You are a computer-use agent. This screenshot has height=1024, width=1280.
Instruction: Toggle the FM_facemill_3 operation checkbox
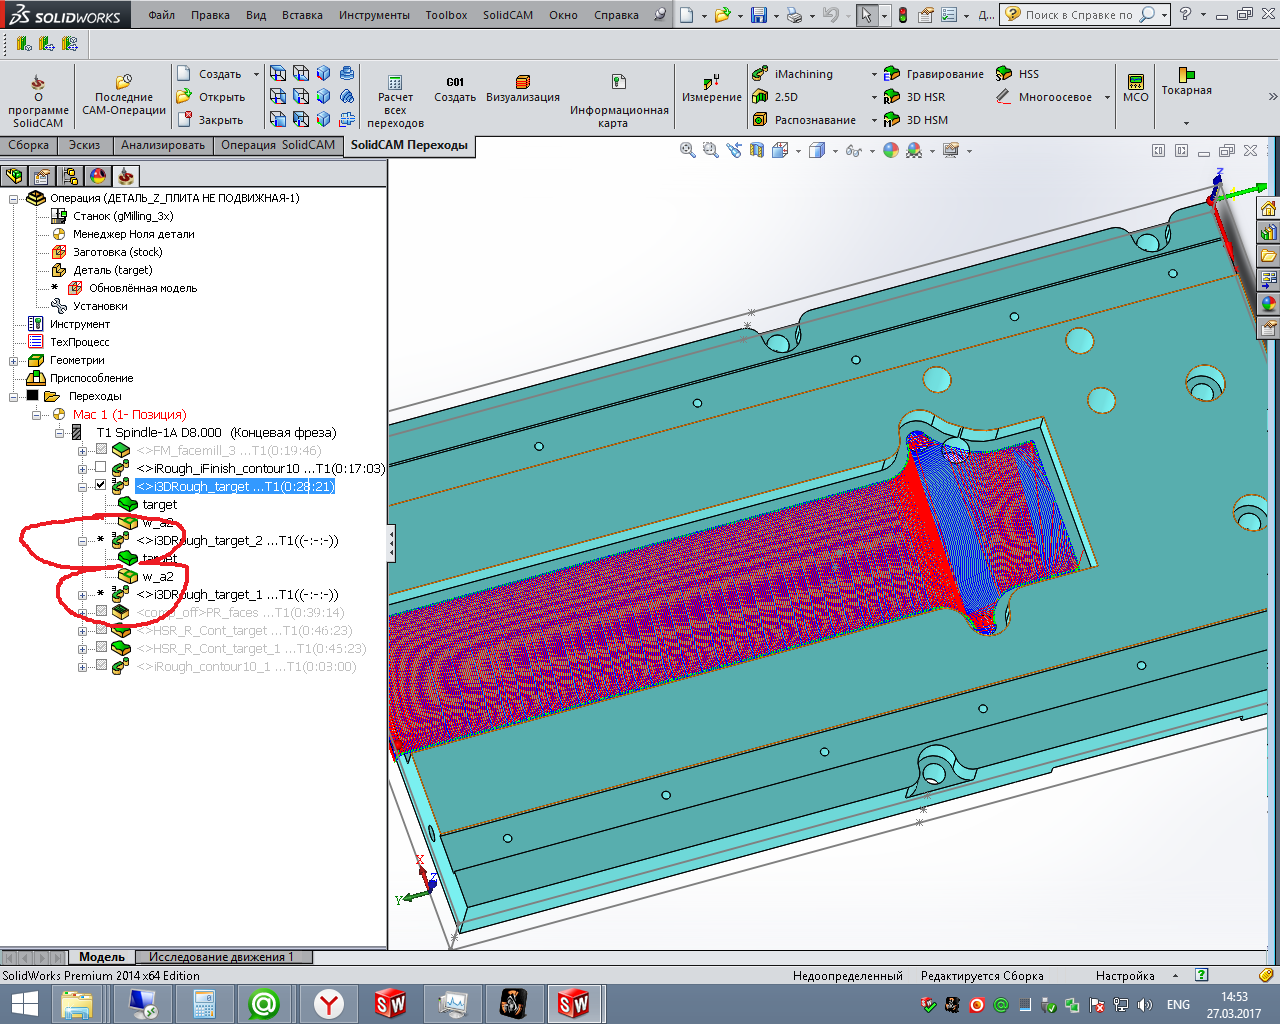(101, 450)
